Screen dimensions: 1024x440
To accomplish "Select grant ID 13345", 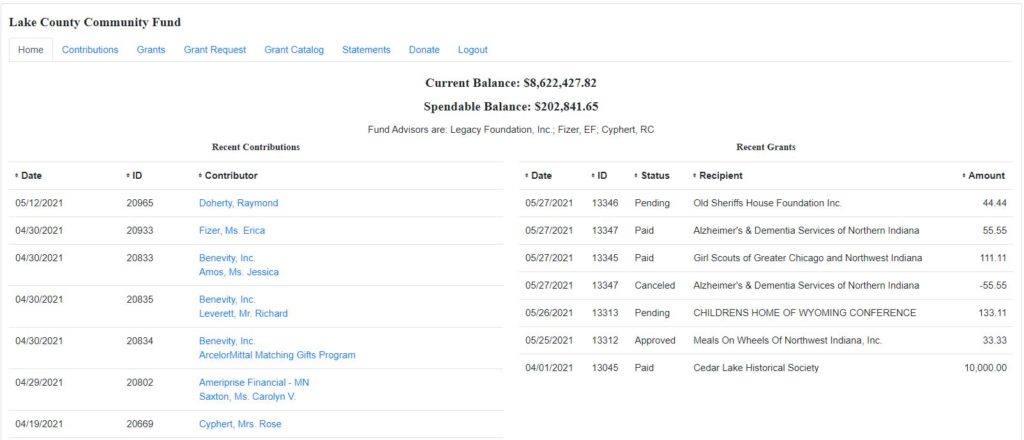I will click(605, 258).
